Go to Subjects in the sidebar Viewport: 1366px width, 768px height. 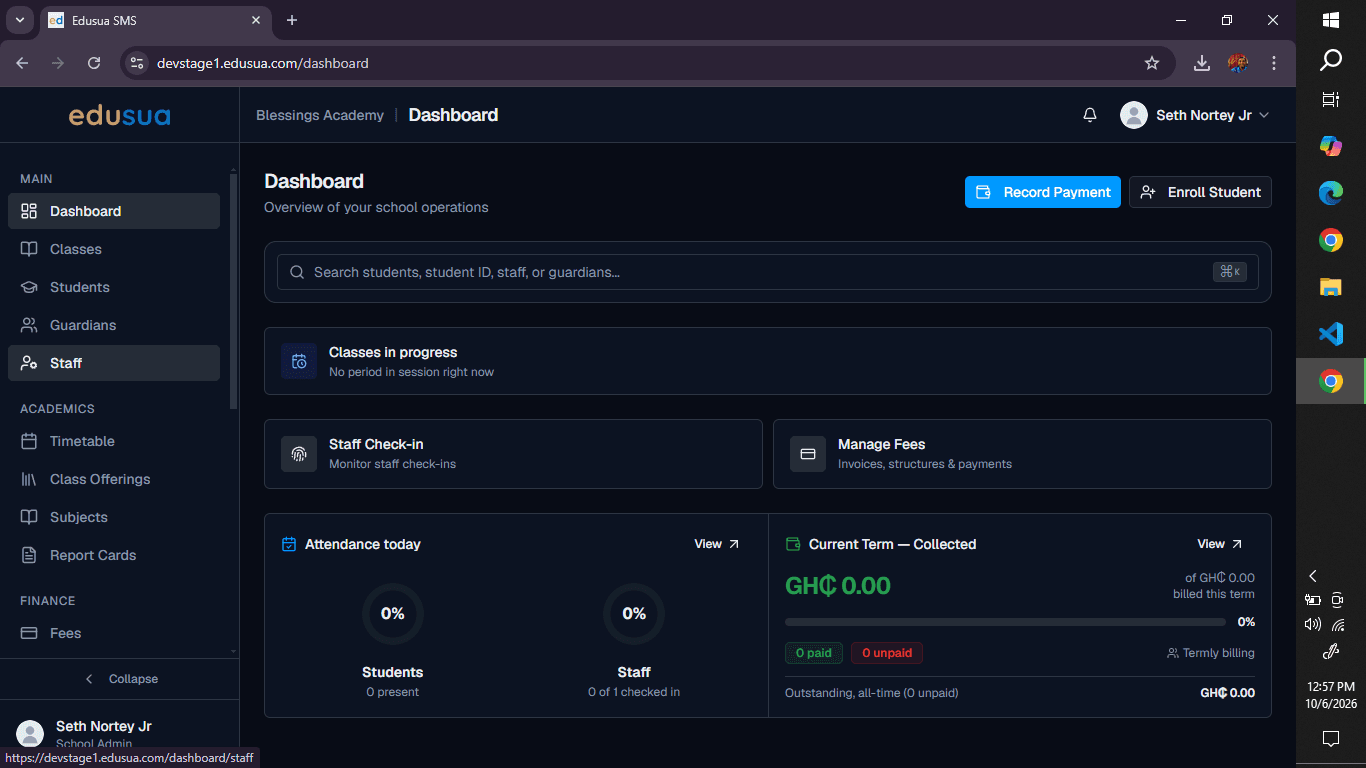(x=114, y=517)
